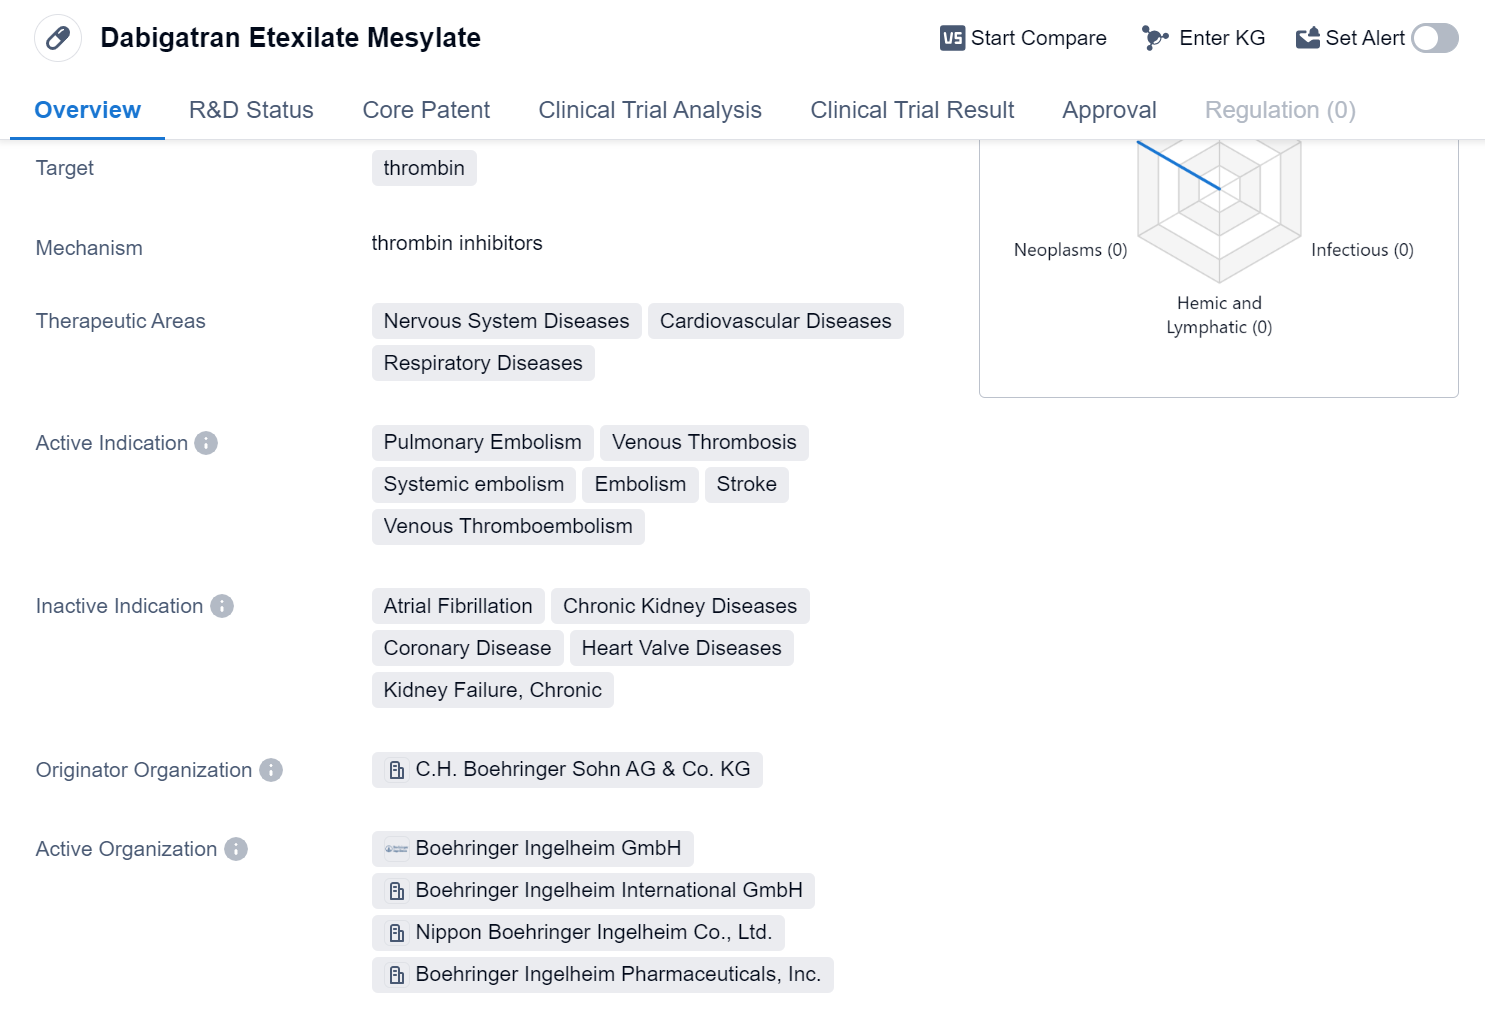
Task: Click info icon next to Inactive Indication
Action: 222,606
